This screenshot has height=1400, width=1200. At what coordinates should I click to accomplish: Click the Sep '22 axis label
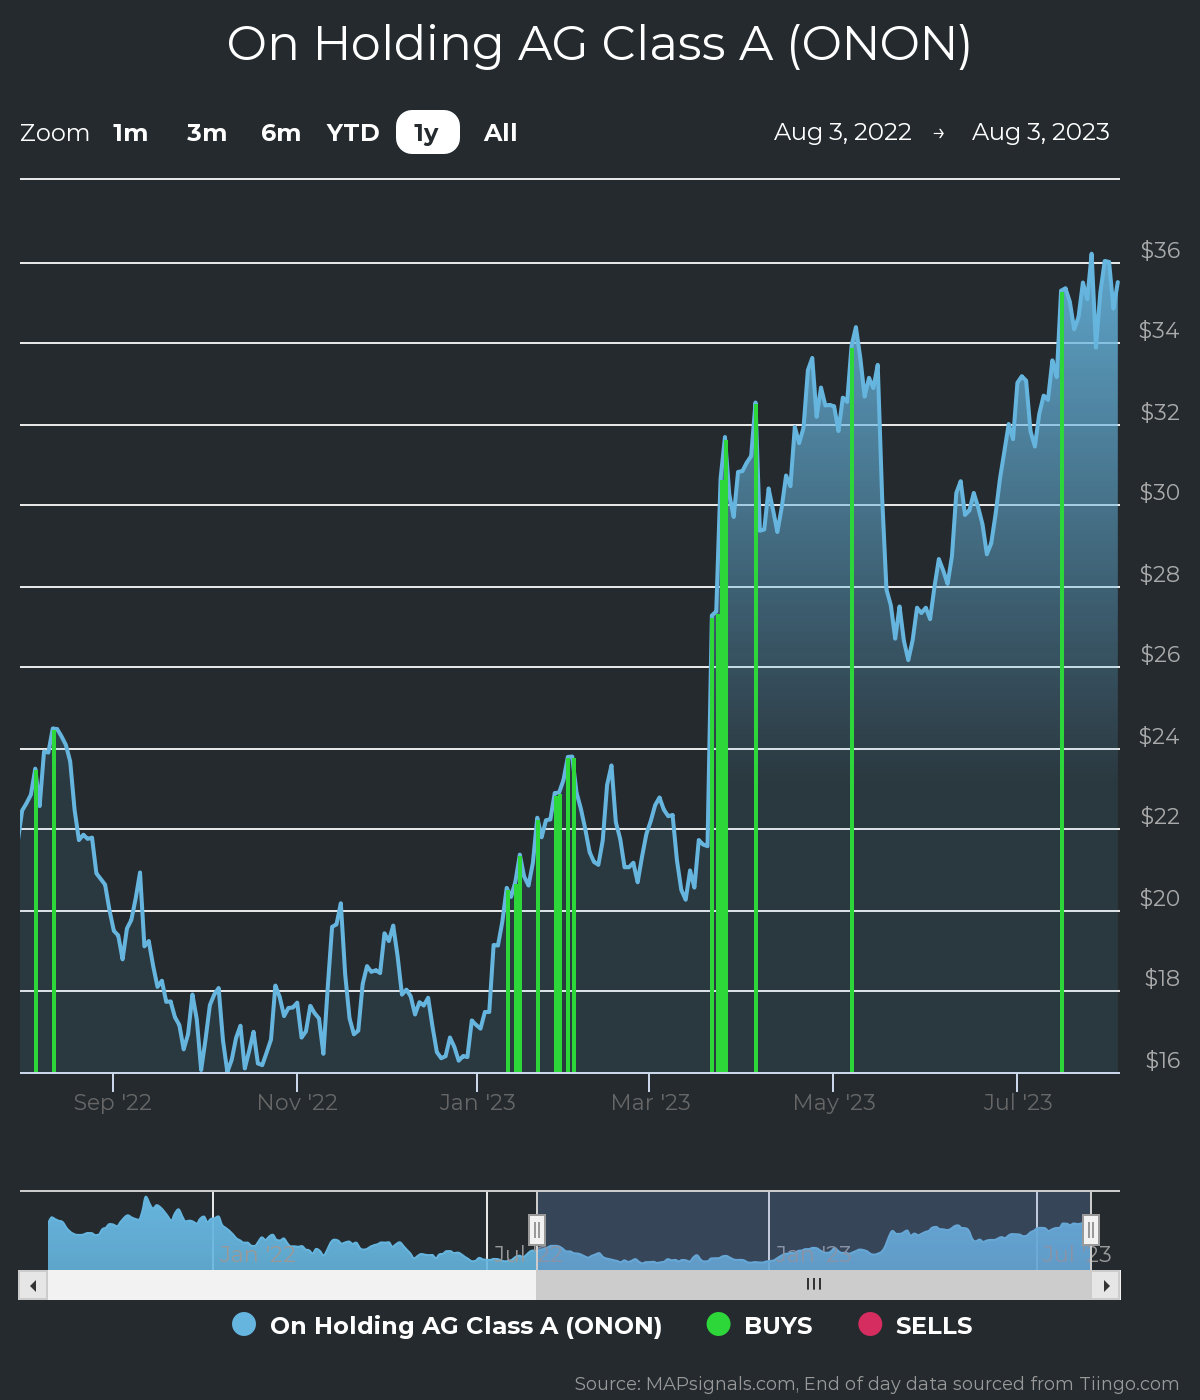tap(113, 1102)
